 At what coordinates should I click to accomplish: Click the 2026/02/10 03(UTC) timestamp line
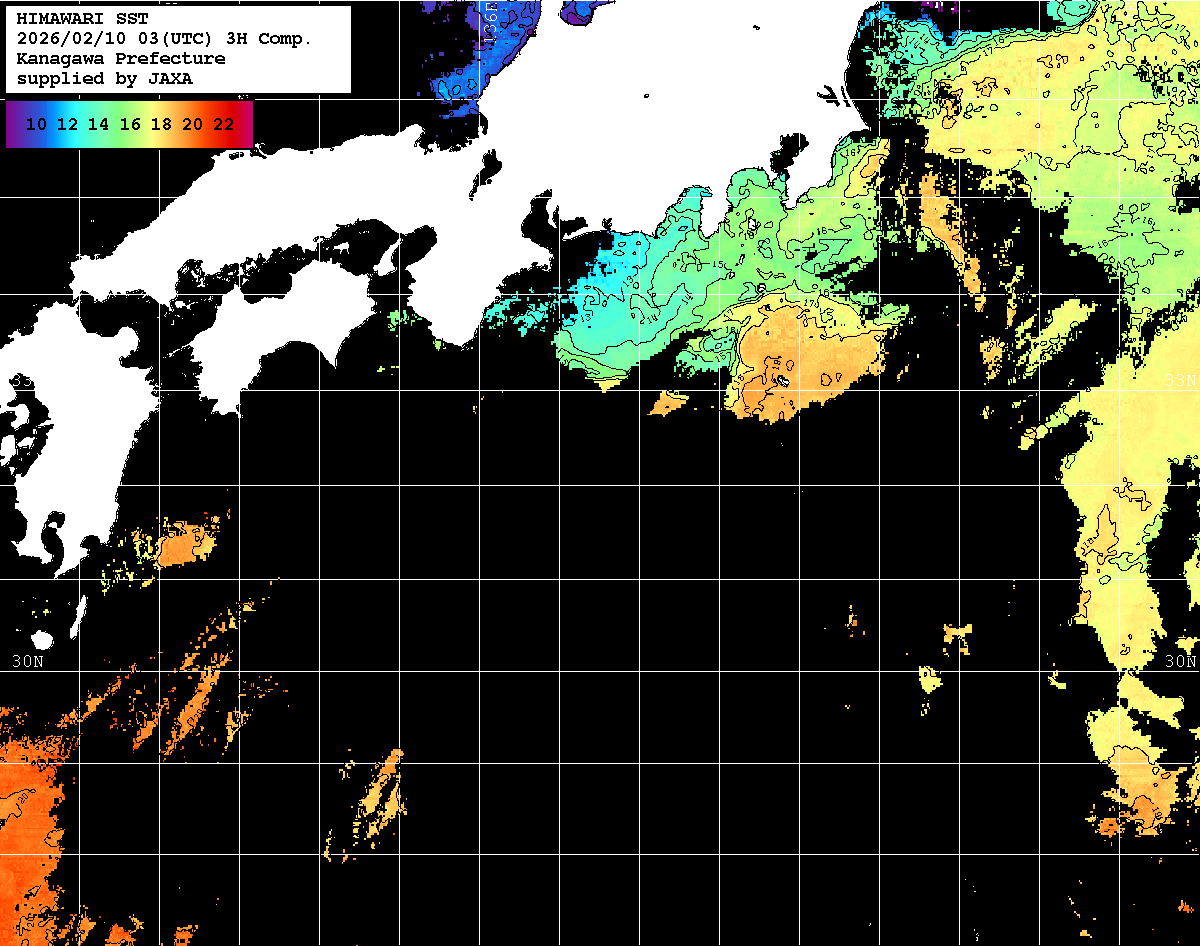point(164,39)
